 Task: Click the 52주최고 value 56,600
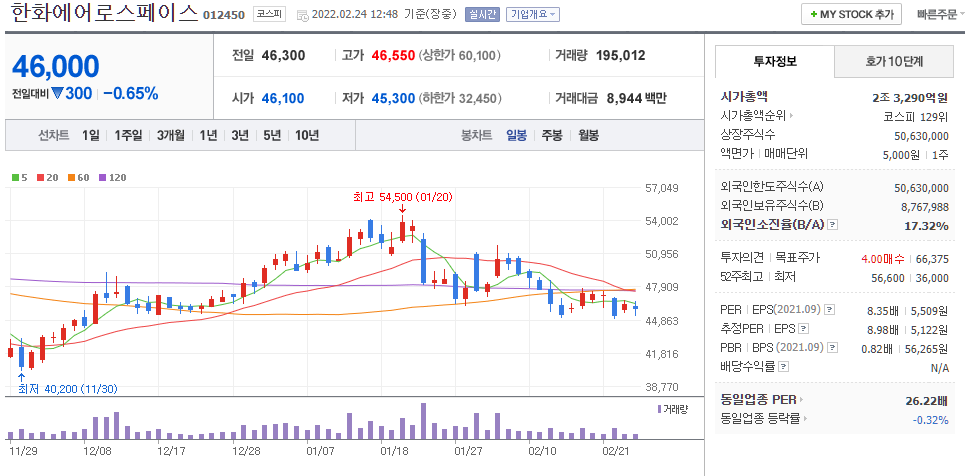pyautogui.click(x=887, y=278)
